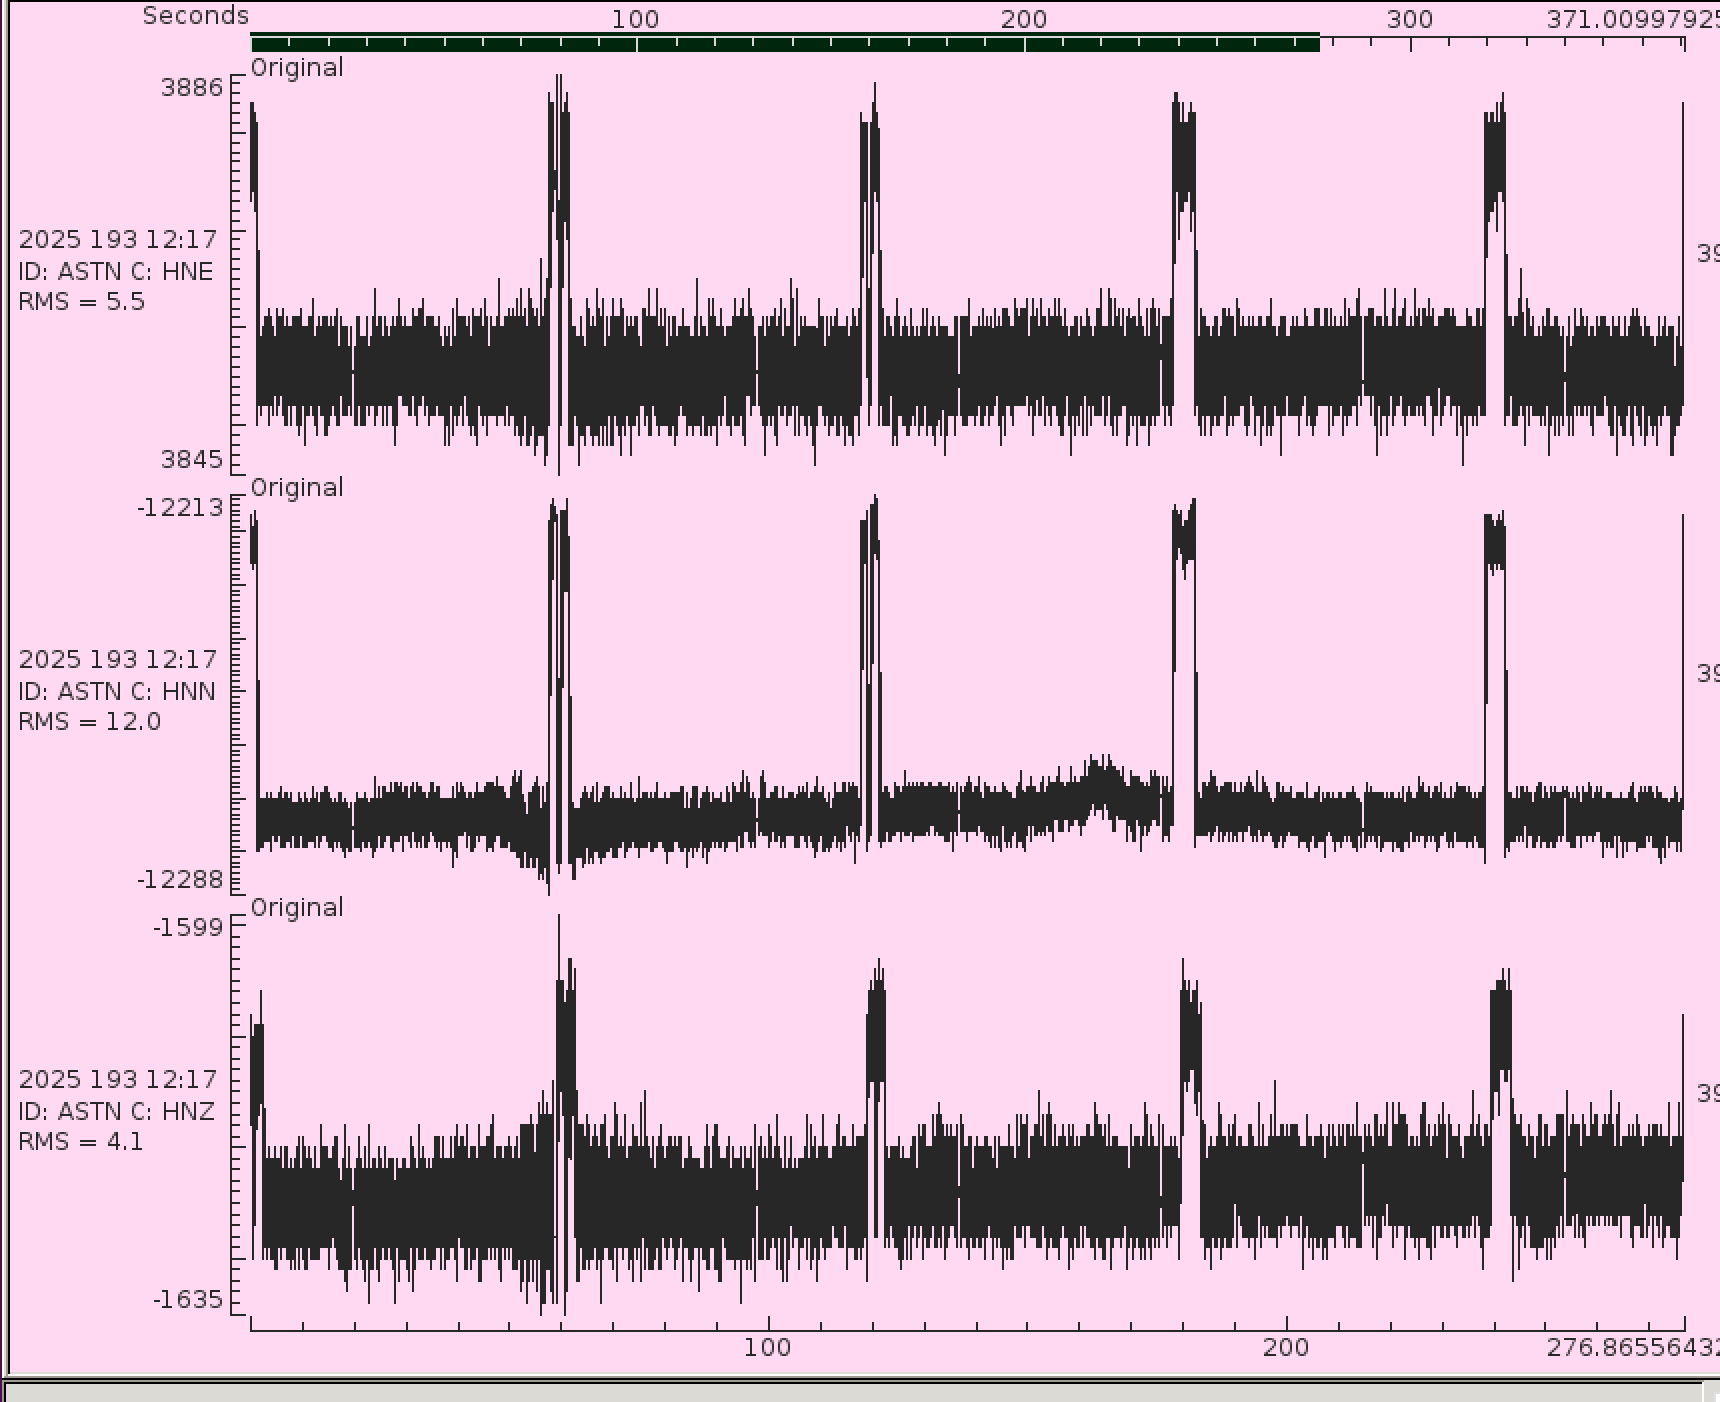Click the '2025 193 12:17' timestamp of the HNE trace
Viewport: 1720px width, 1402px height.
pos(117,239)
